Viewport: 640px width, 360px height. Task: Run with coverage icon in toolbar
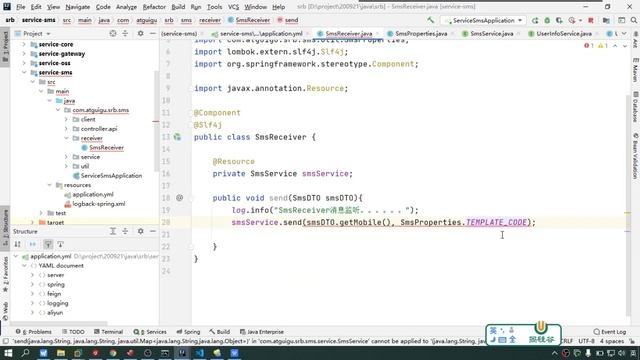point(559,20)
